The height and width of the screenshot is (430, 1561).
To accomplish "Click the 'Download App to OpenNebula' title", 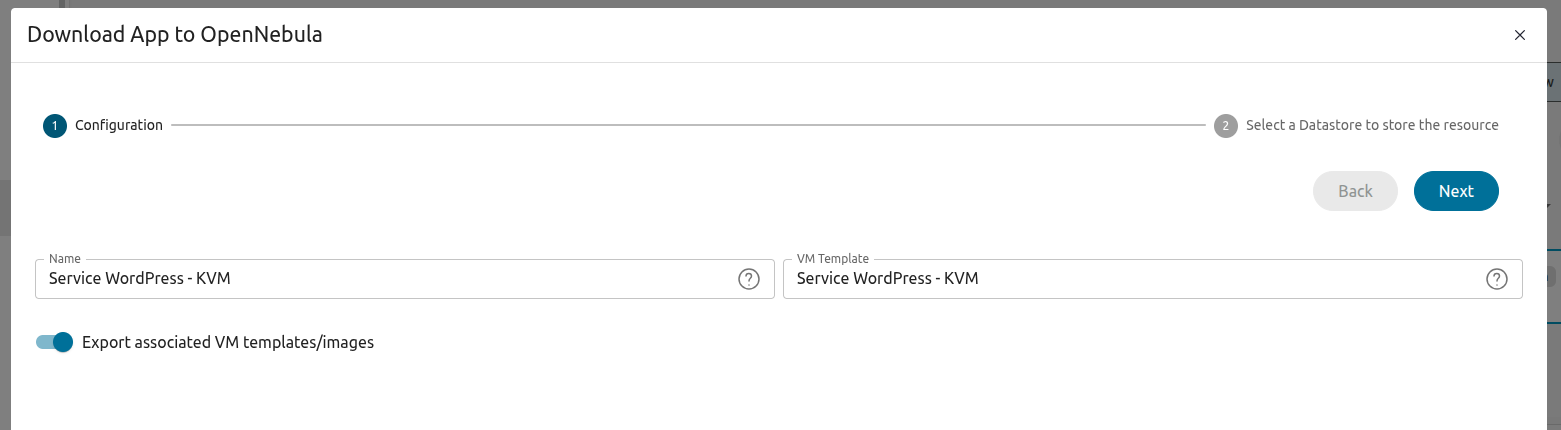I will click(x=174, y=35).
